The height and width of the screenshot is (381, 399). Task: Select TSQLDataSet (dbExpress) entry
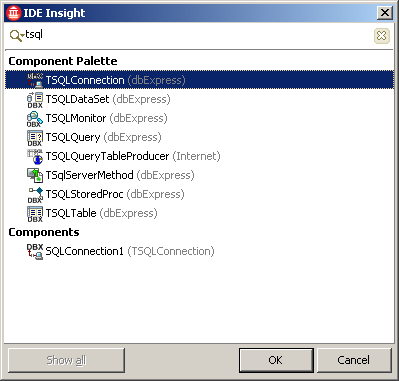(x=199, y=99)
